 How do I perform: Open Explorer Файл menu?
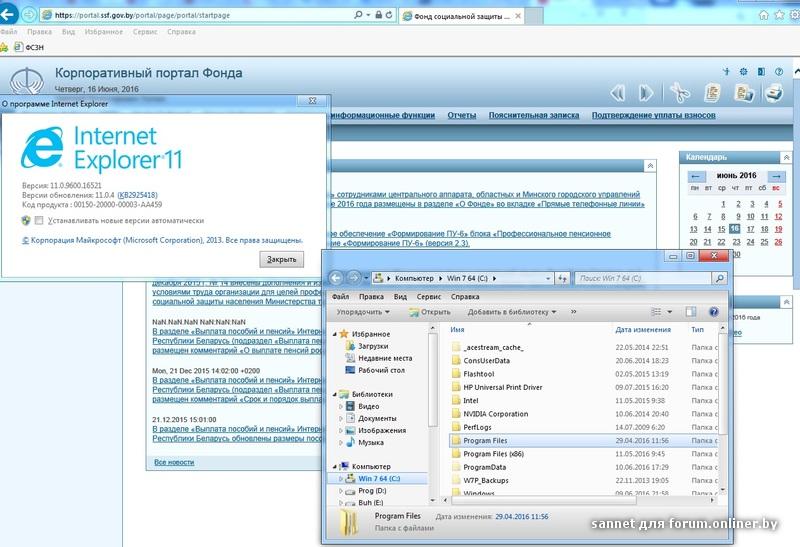click(x=340, y=296)
